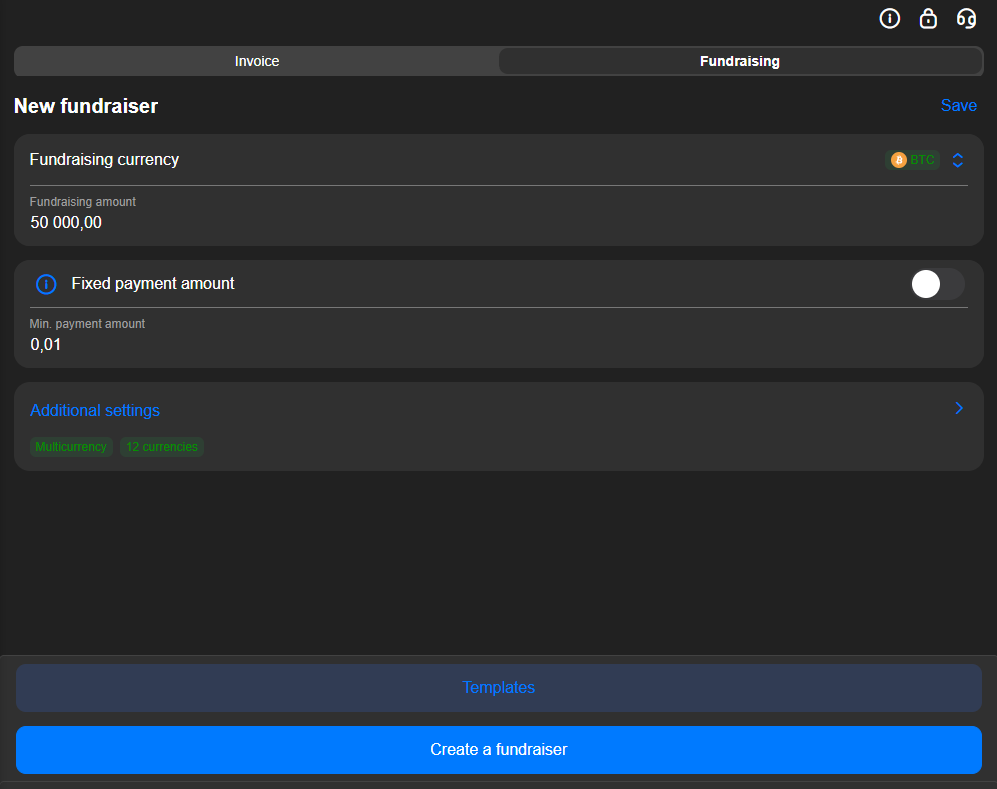Open the Templates button
Image resolution: width=997 pixels, height=789 pixels.
tap(498, 688)
